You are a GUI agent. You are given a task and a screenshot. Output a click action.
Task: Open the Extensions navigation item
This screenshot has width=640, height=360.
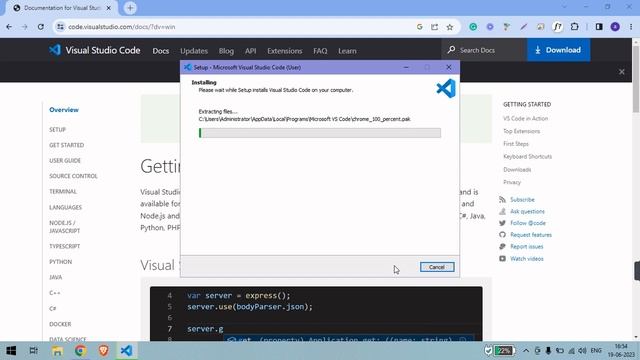(284, 51)
